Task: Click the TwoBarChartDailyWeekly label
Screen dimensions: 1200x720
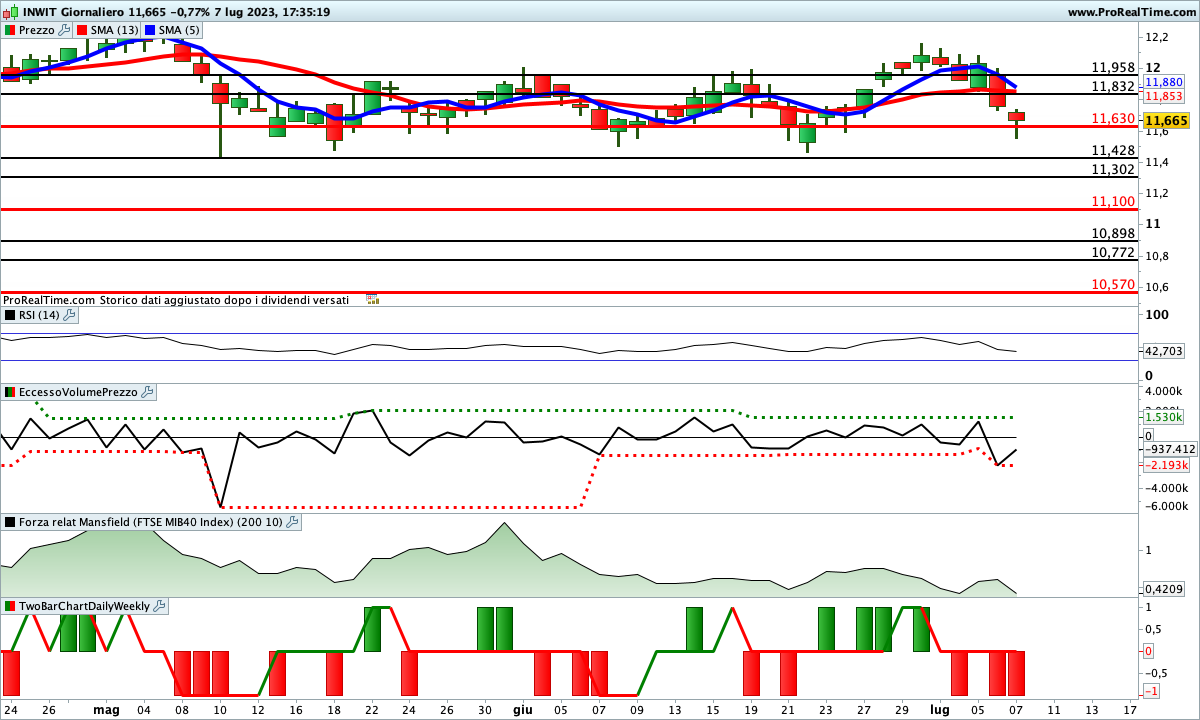Action: [84, 606]
